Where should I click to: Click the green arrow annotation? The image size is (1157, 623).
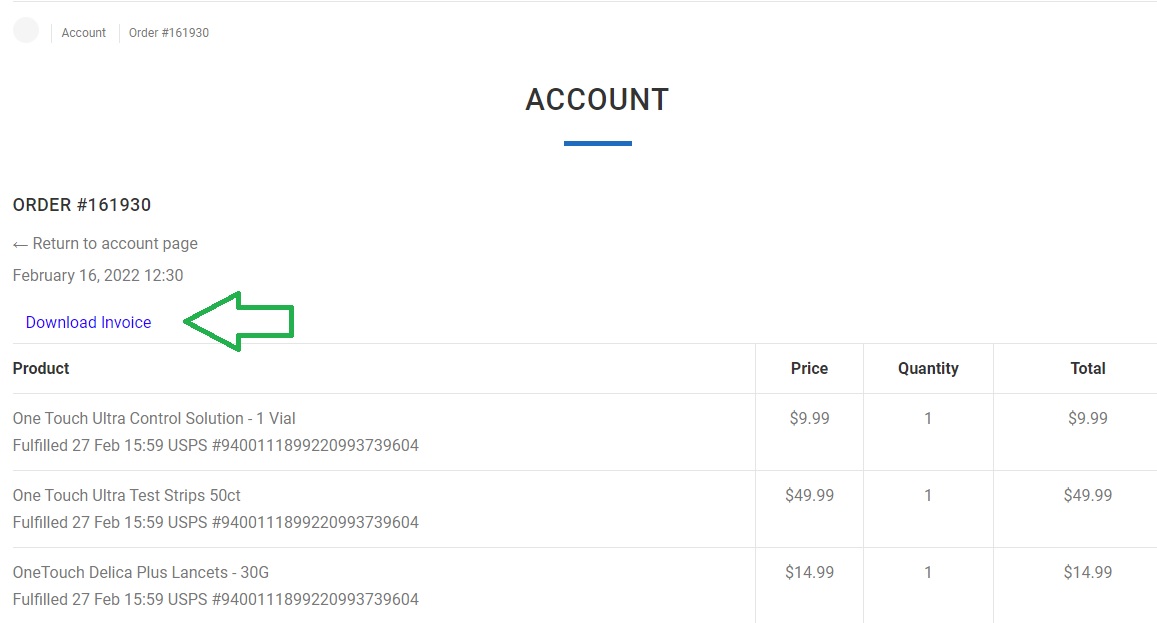pyautogui.click(x=239, y=321)
